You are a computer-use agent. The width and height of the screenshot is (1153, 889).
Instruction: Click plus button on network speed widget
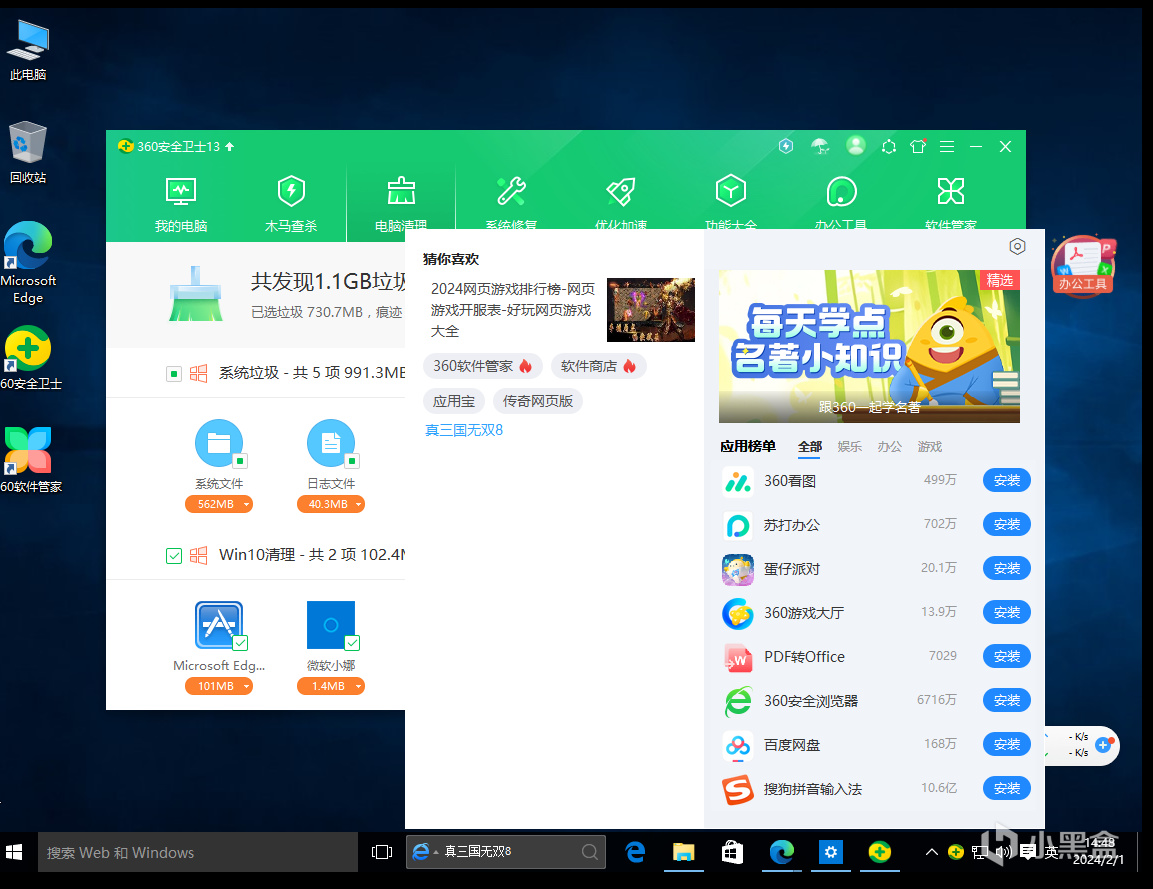[x=1104, y=745]
